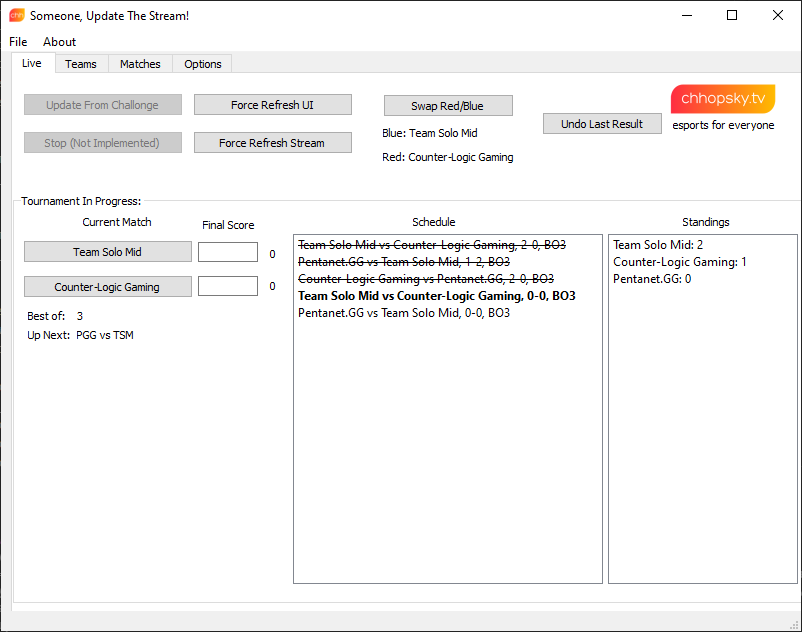Click Red: Counter-Logic Gaming label
The width and height of the screenshot is (802, 632).
(x=448, y=157)
